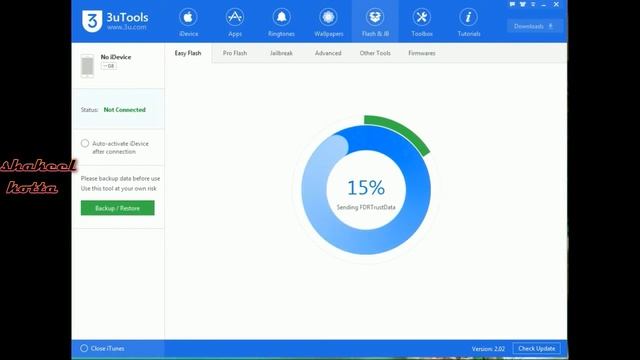Open the Toolbox section
Screen dimensions: 640x360
pyautogui.click(x=422, y=22)
